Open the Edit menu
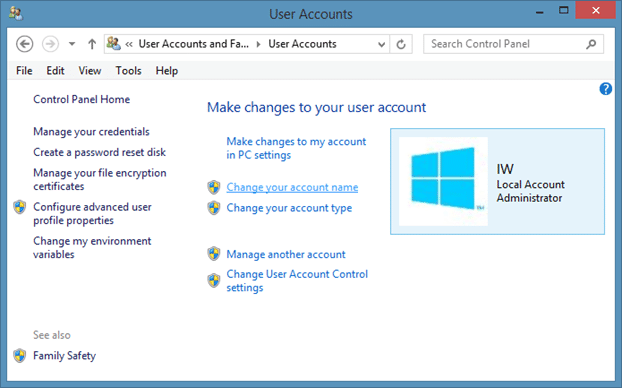Screen dimensions: 622x388 55,71
